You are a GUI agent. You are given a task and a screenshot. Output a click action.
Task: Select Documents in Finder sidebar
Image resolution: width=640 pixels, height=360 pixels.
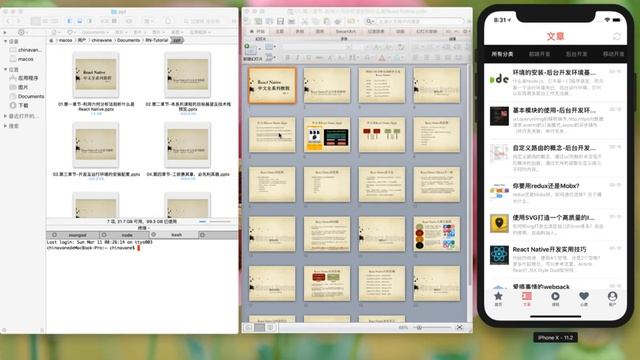coord(27,96)
